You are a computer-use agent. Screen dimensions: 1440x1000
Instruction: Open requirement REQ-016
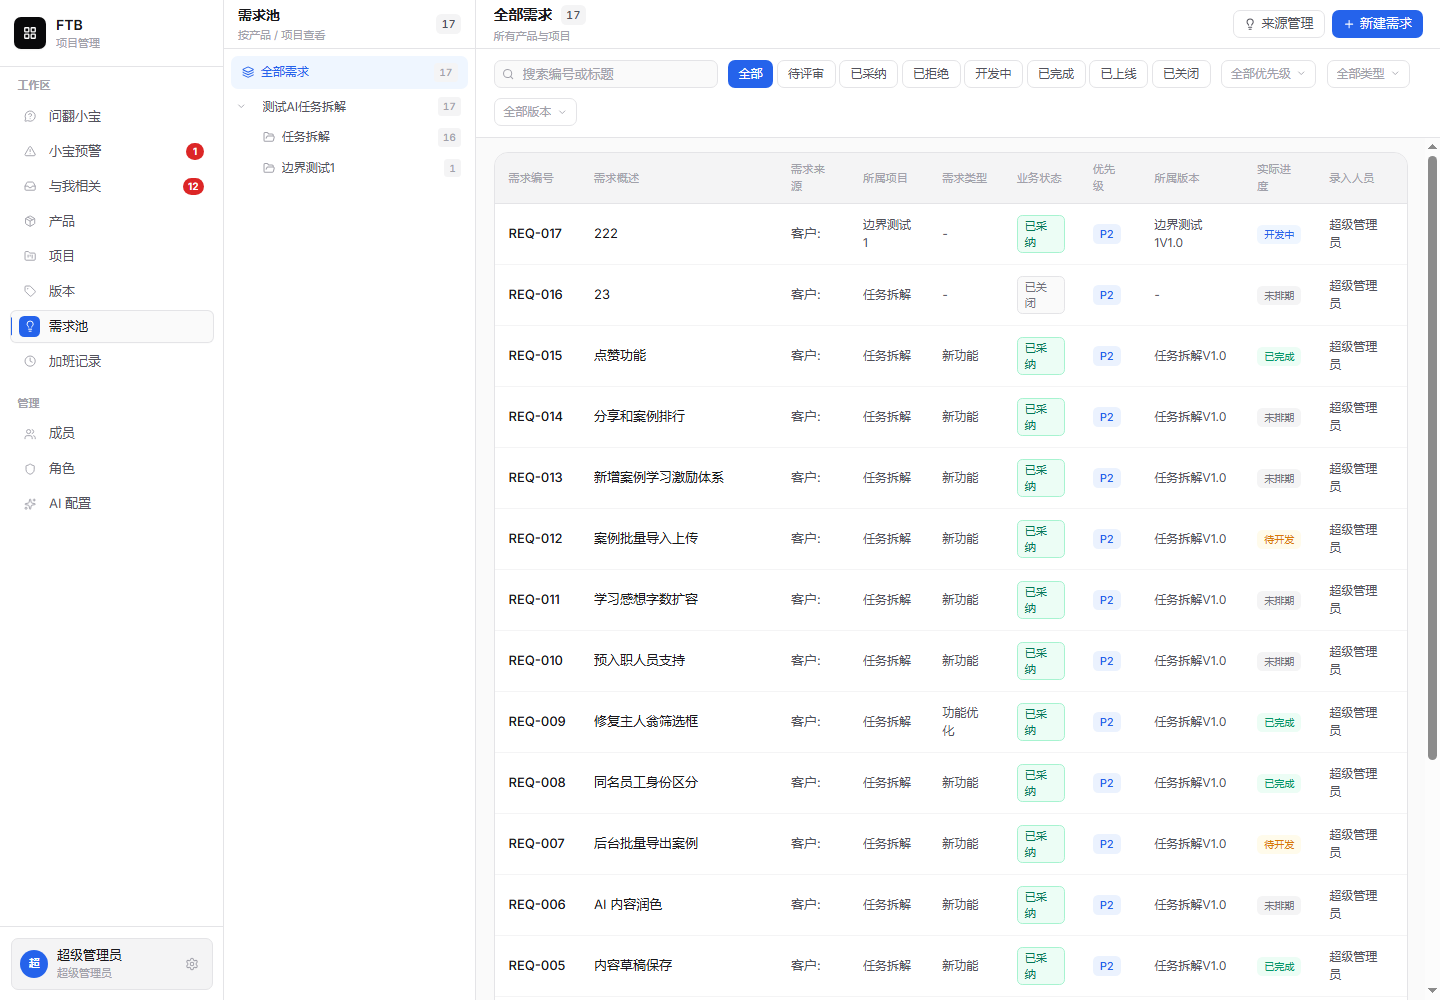535,295
